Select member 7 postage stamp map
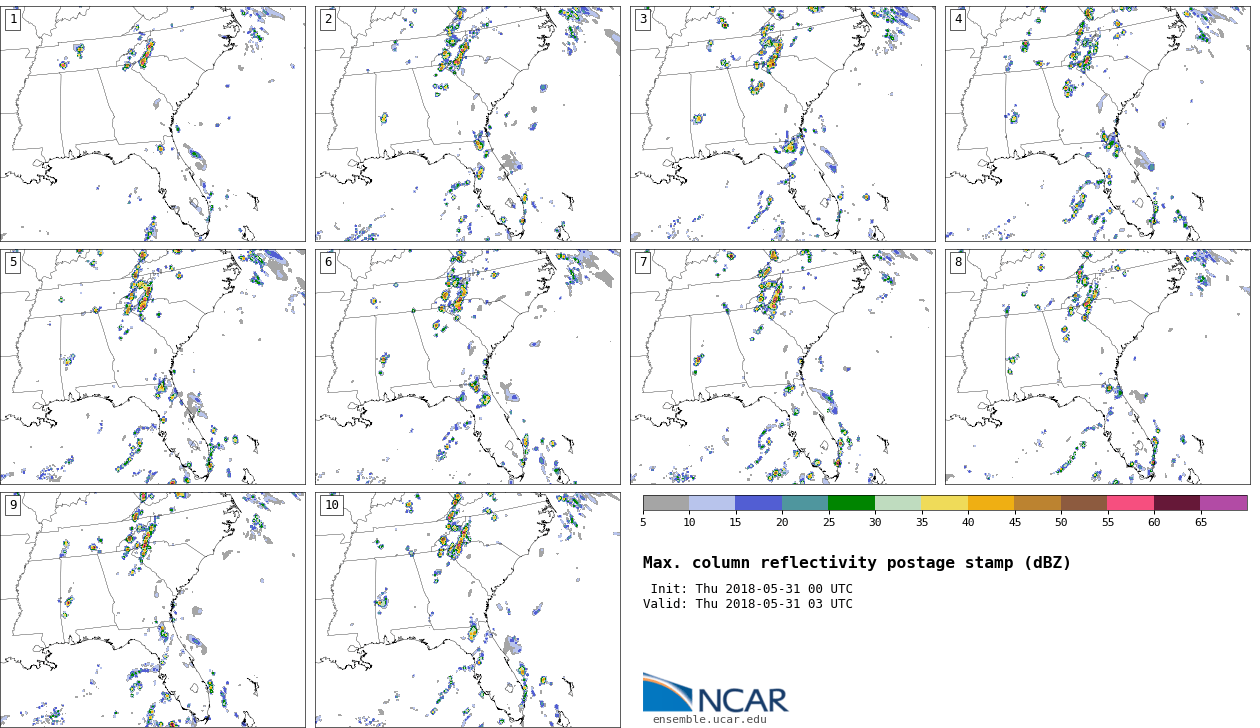The height and width of the screenshot is (728, 1260). pos(782,367)
